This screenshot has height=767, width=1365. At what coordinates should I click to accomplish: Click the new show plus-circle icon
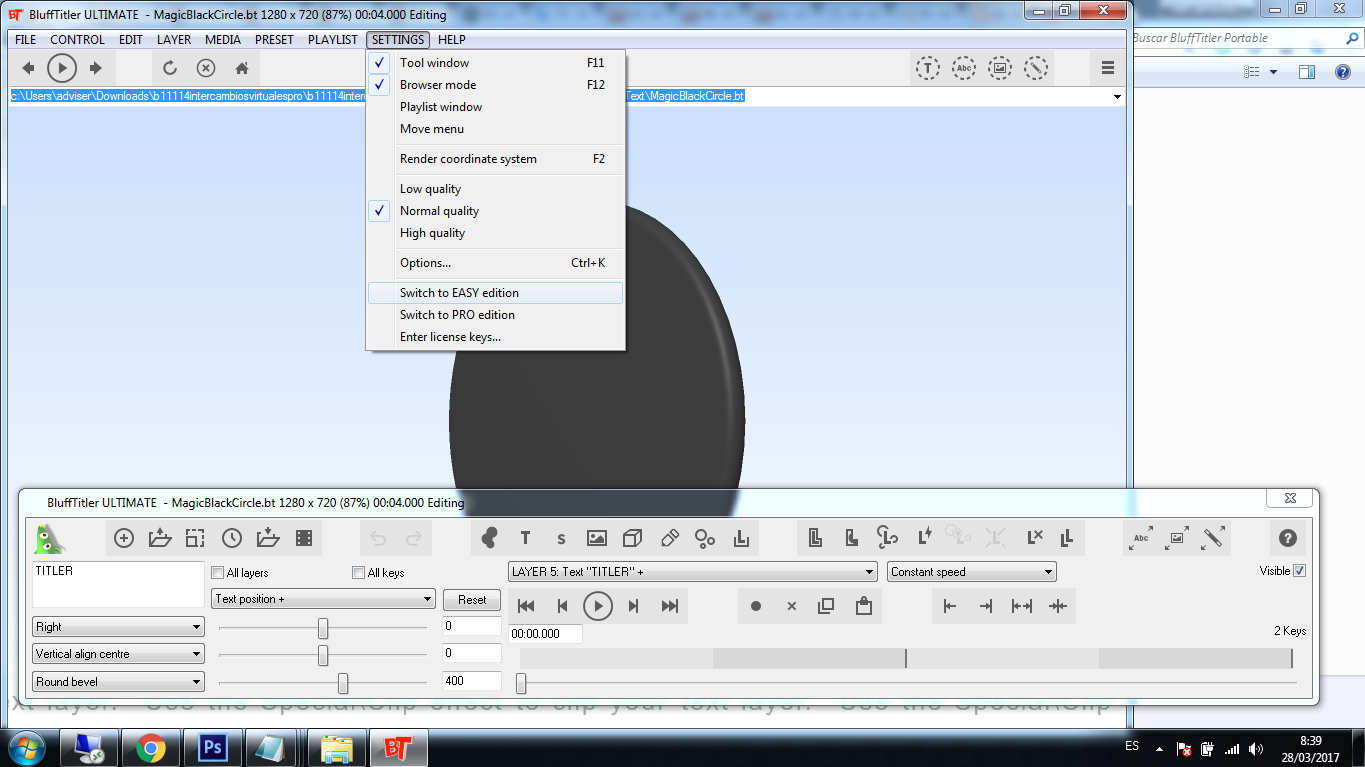pos(124,538)
